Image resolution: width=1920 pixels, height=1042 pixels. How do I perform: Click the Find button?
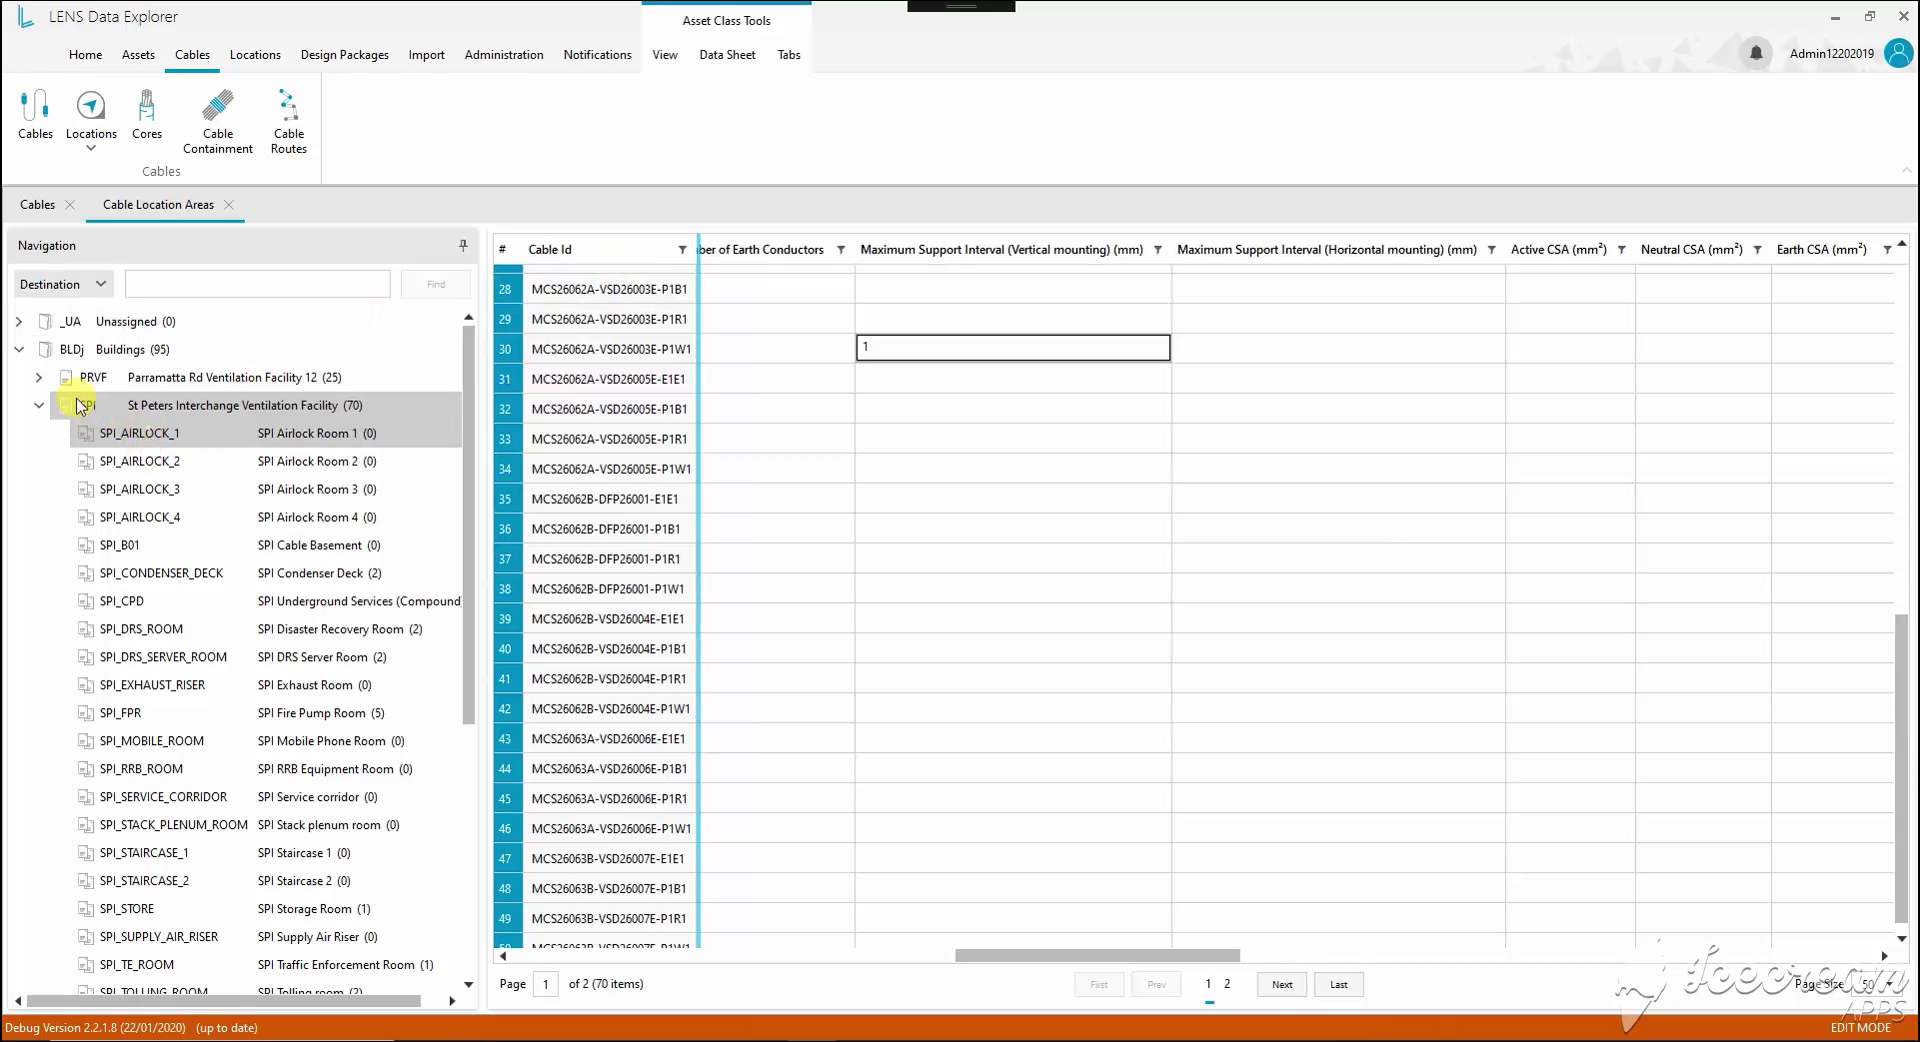click(436, 284)
